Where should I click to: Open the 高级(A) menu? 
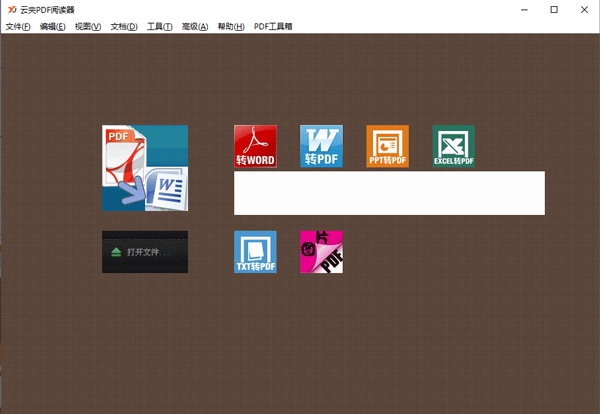coord(195,26)
